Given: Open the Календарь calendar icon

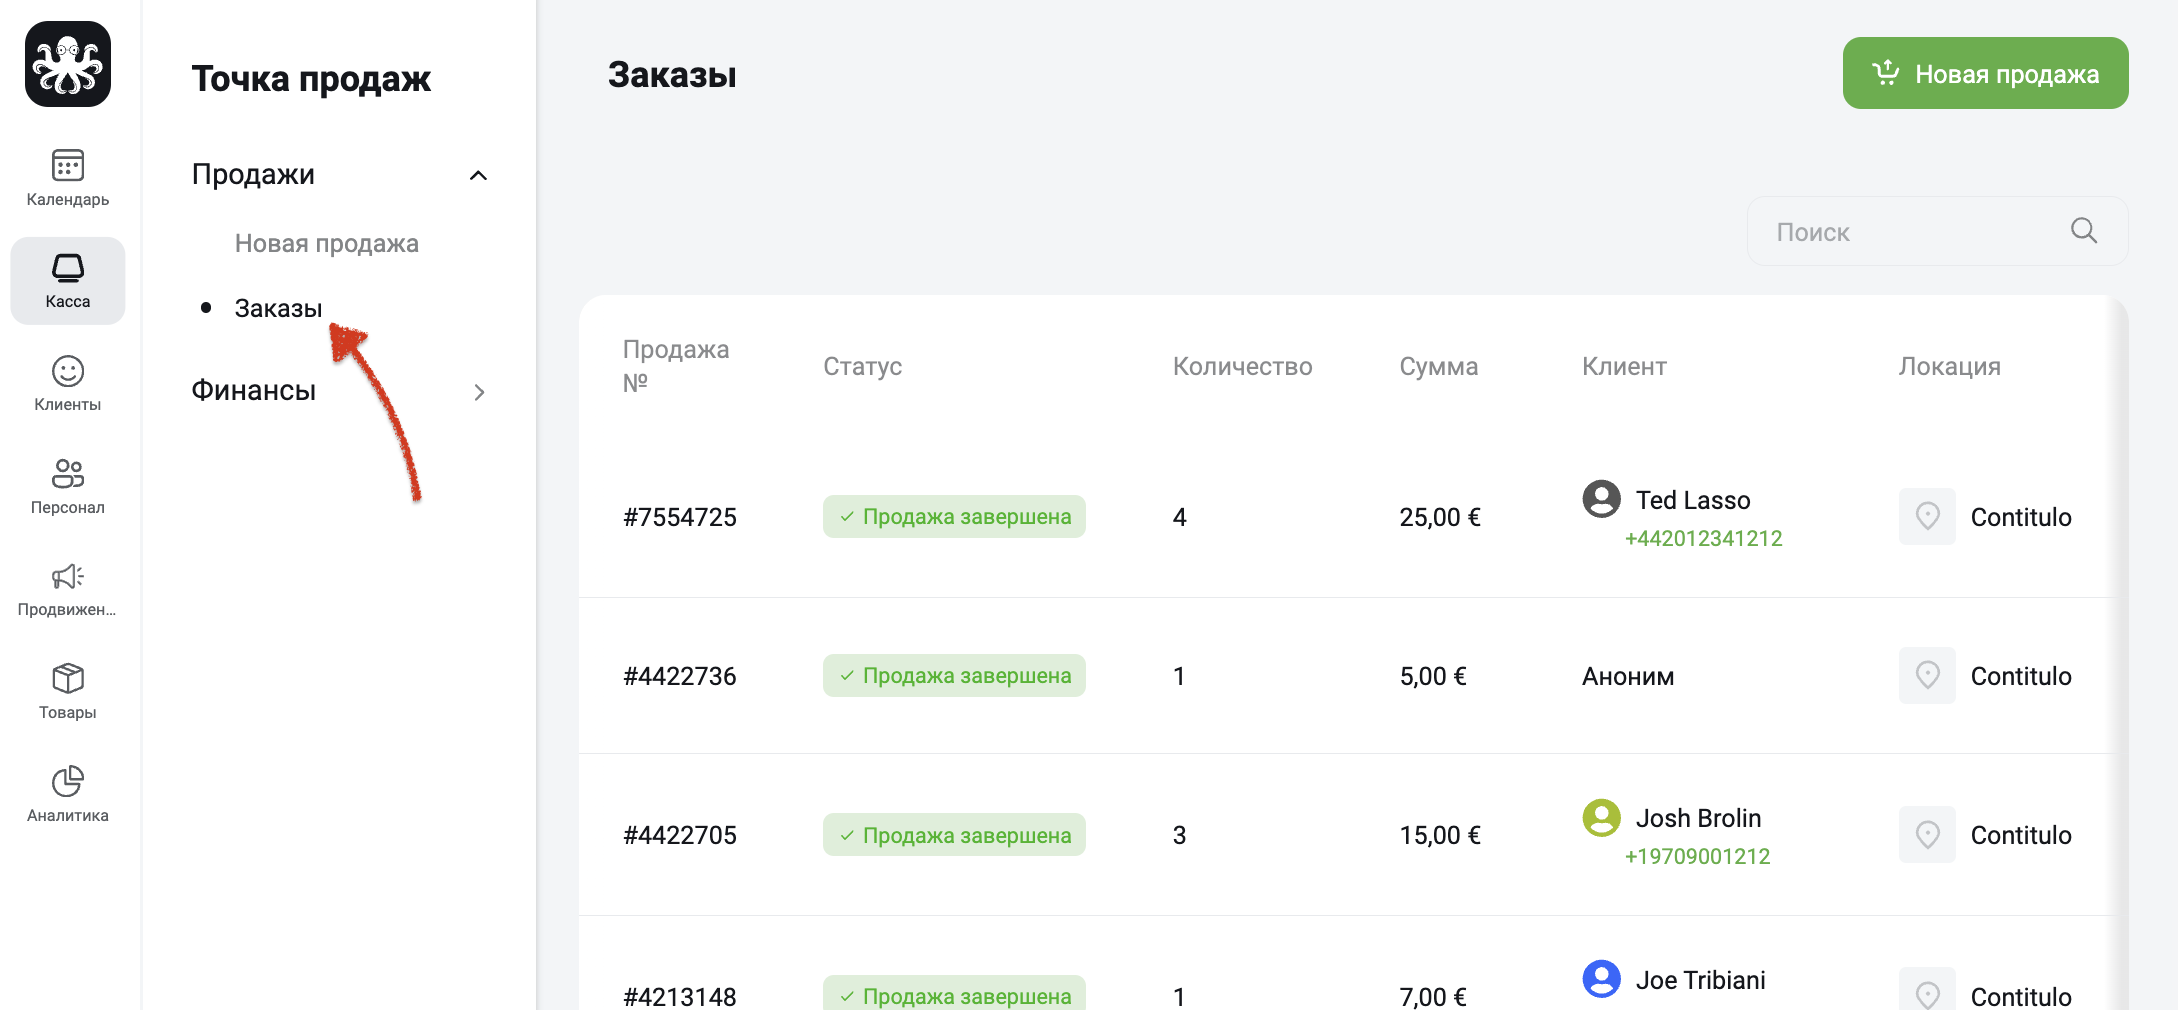Looking at the screenshot, I should point(68,165).
